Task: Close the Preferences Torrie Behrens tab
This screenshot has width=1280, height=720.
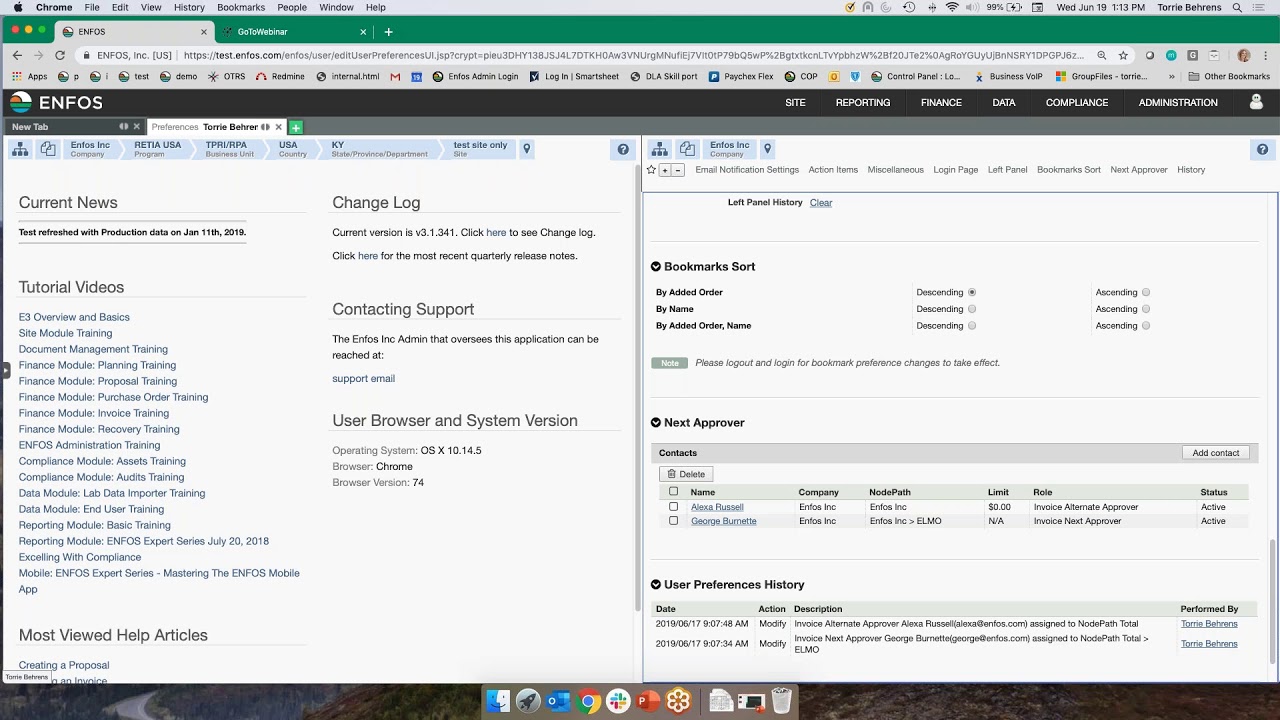Action: click(279, 127)
